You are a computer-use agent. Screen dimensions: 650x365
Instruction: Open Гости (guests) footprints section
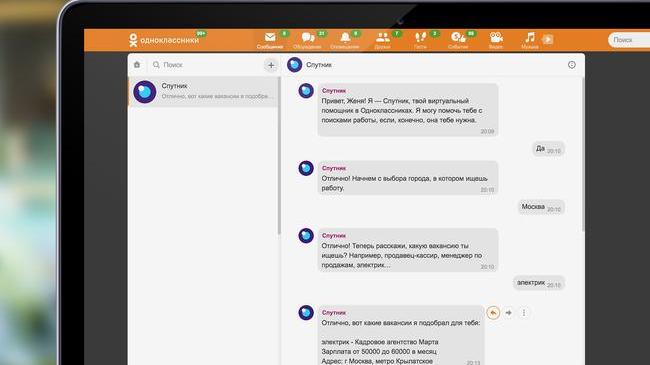click(420, 40)
